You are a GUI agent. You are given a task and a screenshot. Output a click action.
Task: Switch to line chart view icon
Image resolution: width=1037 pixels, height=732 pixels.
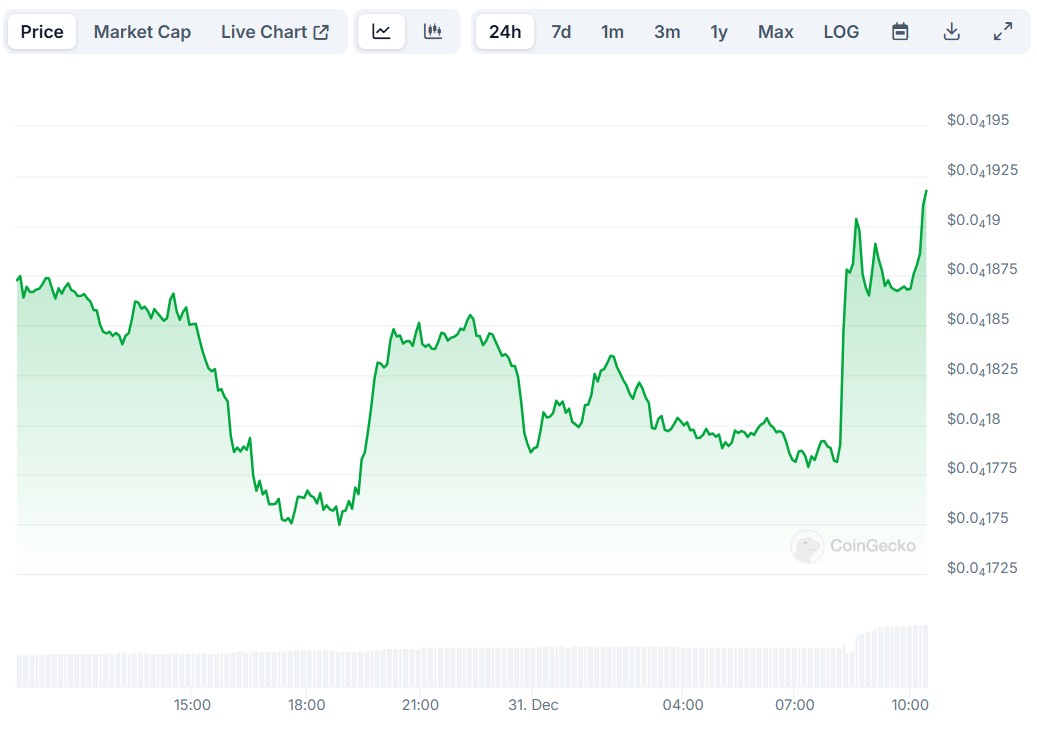coord(381,32)
